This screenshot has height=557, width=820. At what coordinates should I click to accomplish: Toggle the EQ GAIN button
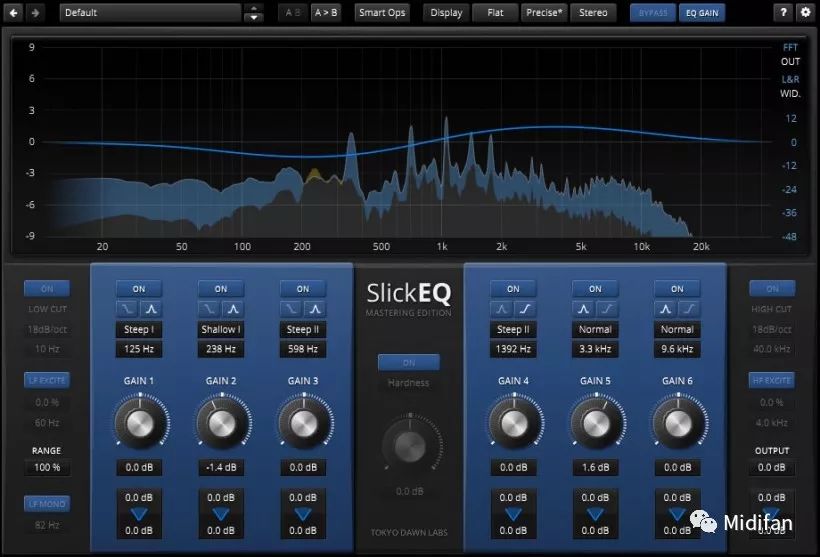coord(702,13)
